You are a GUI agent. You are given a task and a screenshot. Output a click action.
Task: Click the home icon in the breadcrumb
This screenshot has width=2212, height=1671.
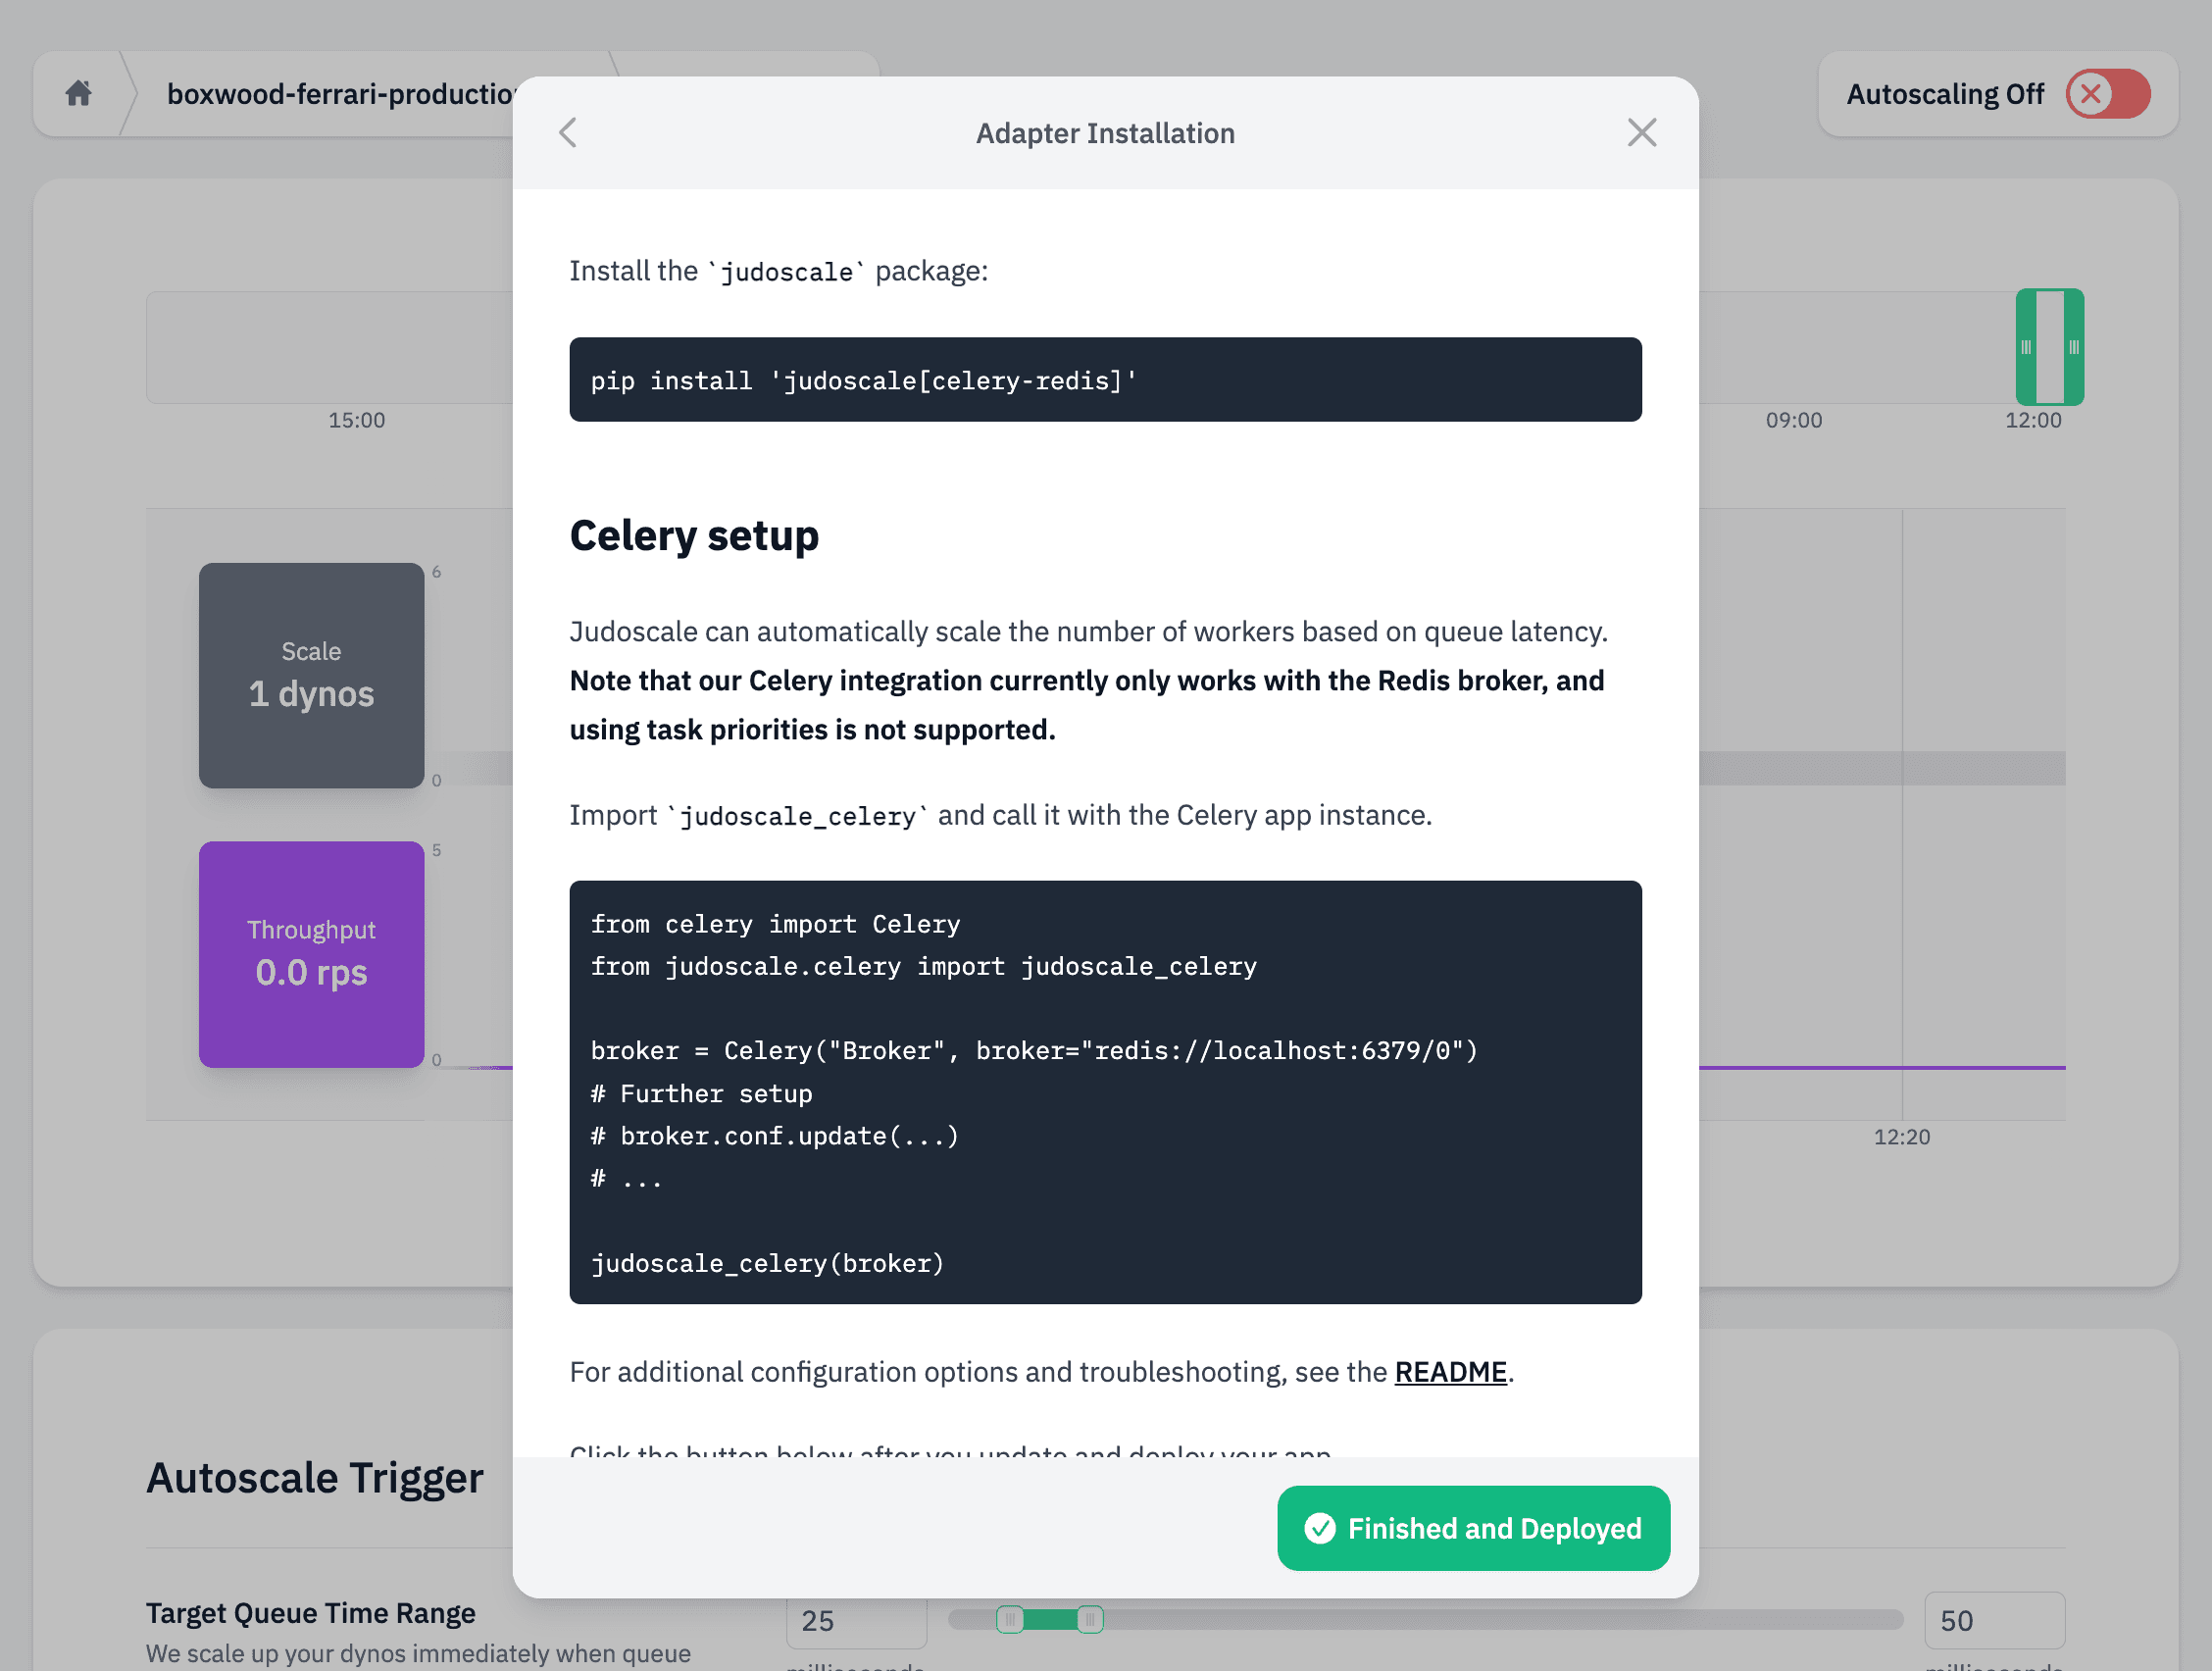tap(78, 93)
